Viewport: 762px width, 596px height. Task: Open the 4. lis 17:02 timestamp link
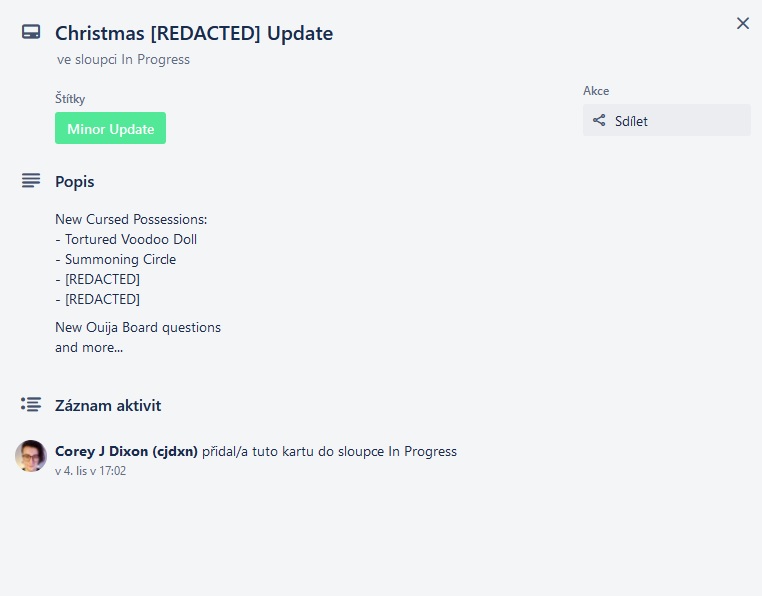(x=90, y=471)
